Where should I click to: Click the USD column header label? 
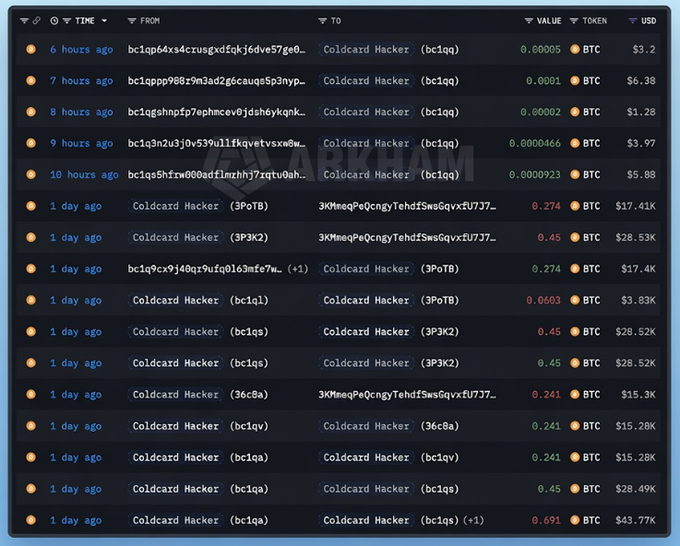[x=649, y=20]
